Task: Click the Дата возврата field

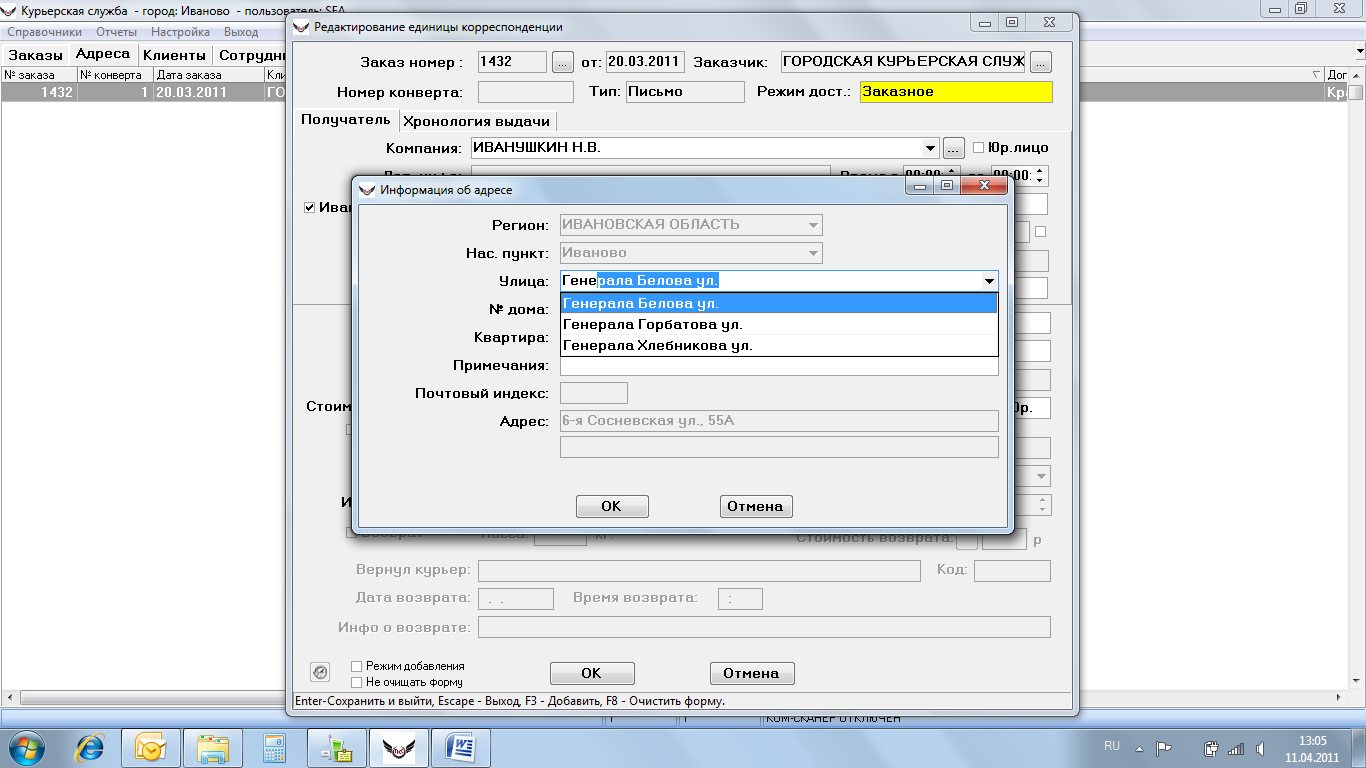Action: coord(516,599)
